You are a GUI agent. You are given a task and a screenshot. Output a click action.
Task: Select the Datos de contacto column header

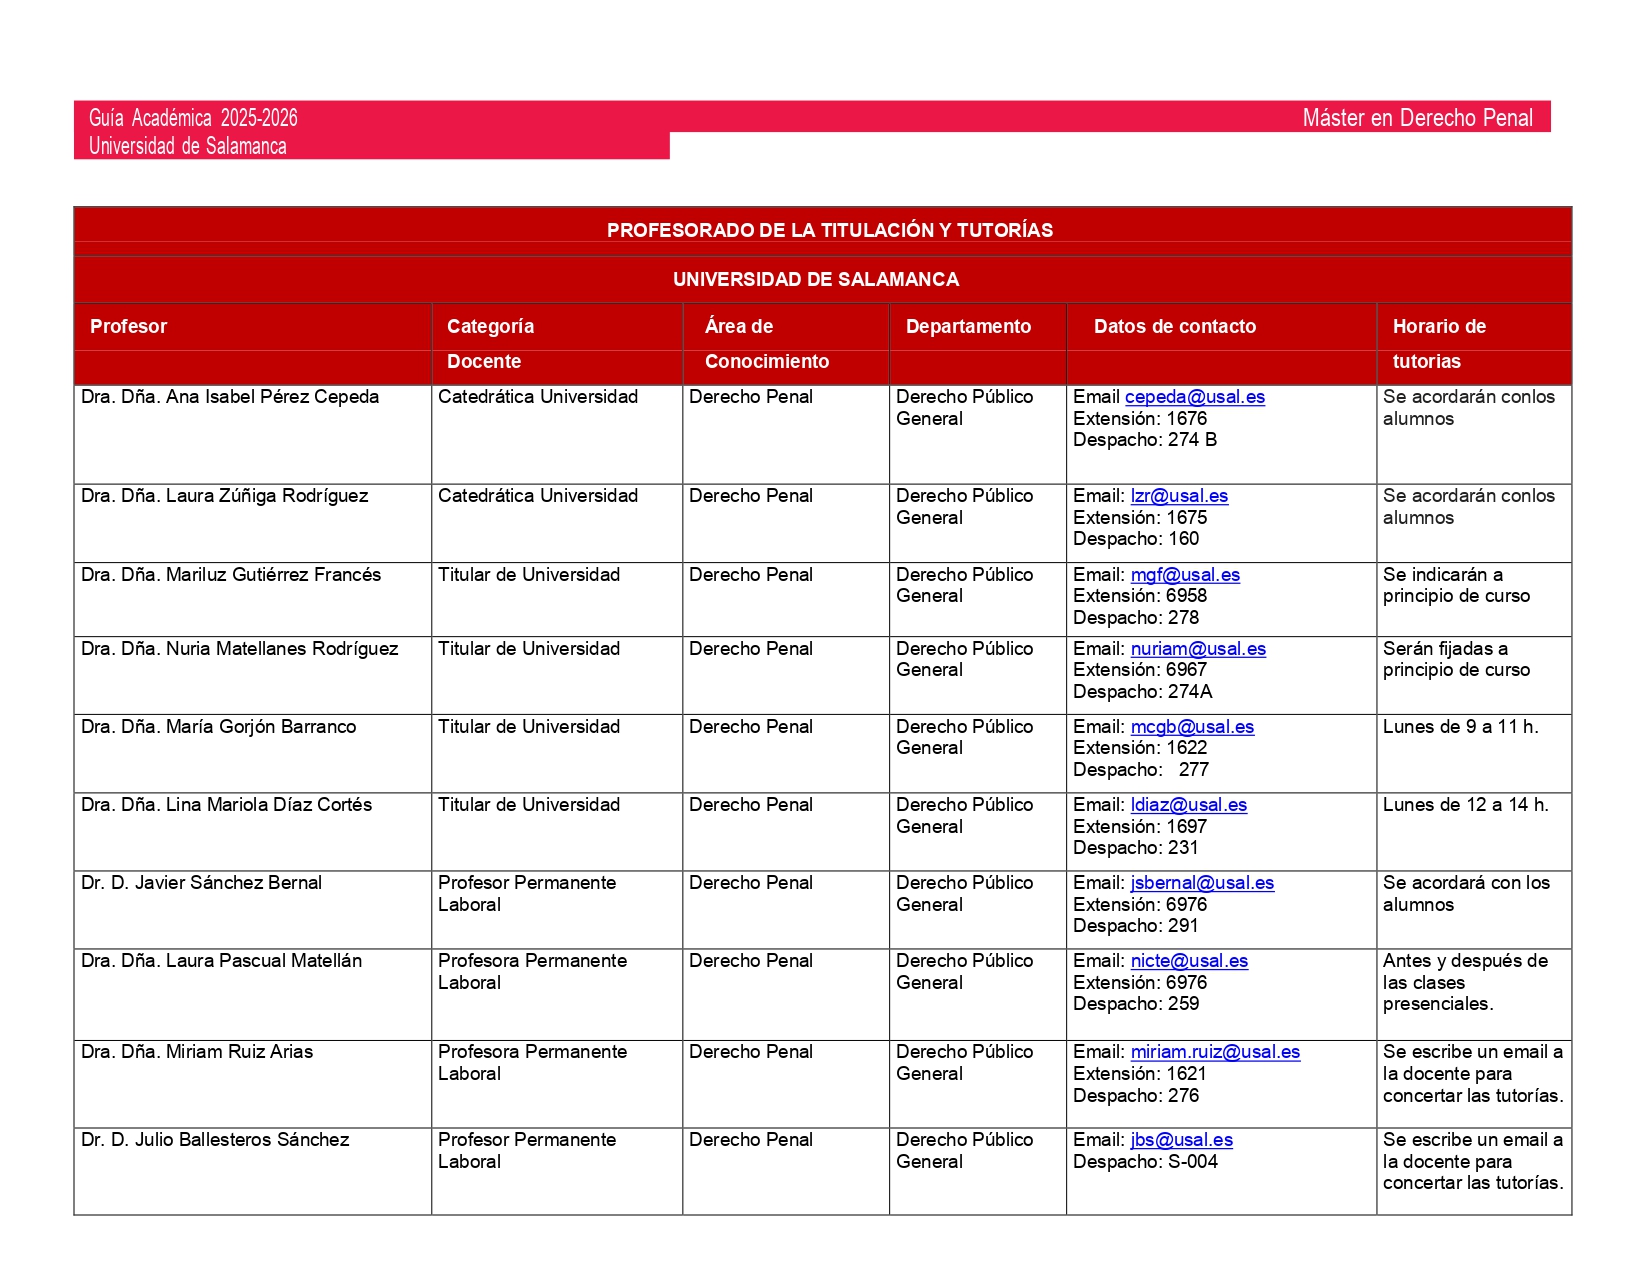(1174, 326)
